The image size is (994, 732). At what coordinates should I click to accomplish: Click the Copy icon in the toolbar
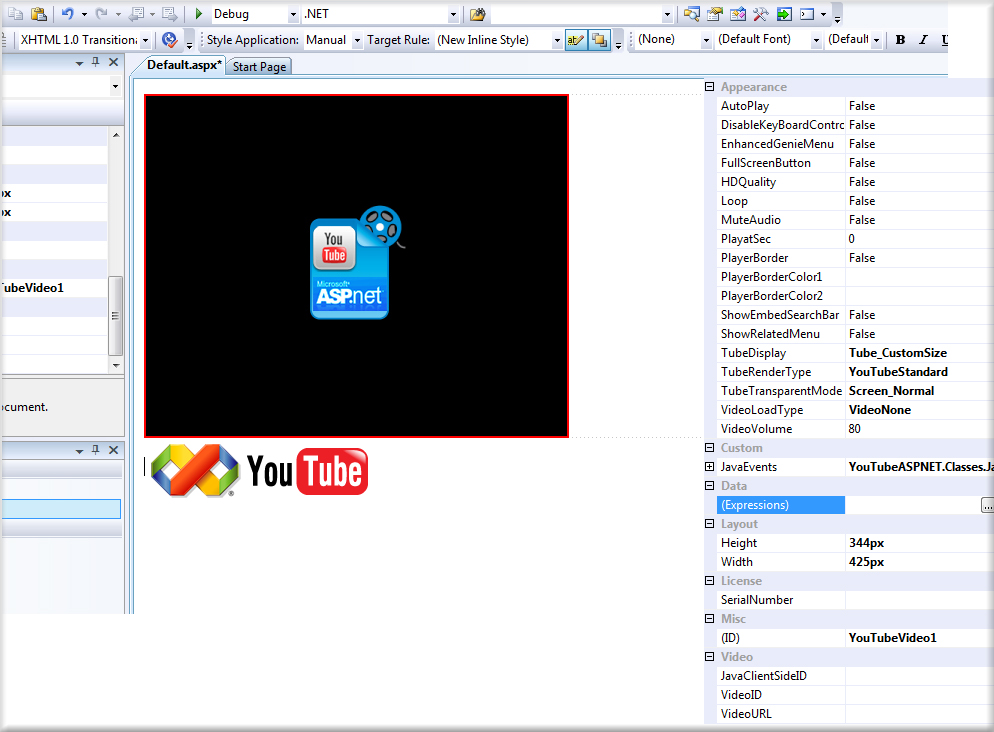[15, 13]
